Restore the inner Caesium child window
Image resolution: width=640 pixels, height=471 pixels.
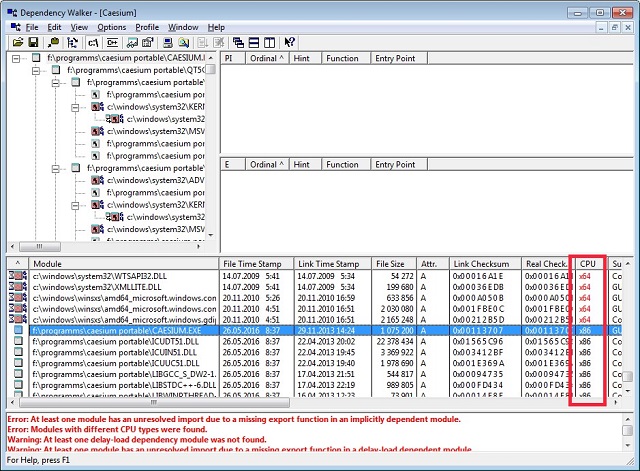tap(615, 27)
